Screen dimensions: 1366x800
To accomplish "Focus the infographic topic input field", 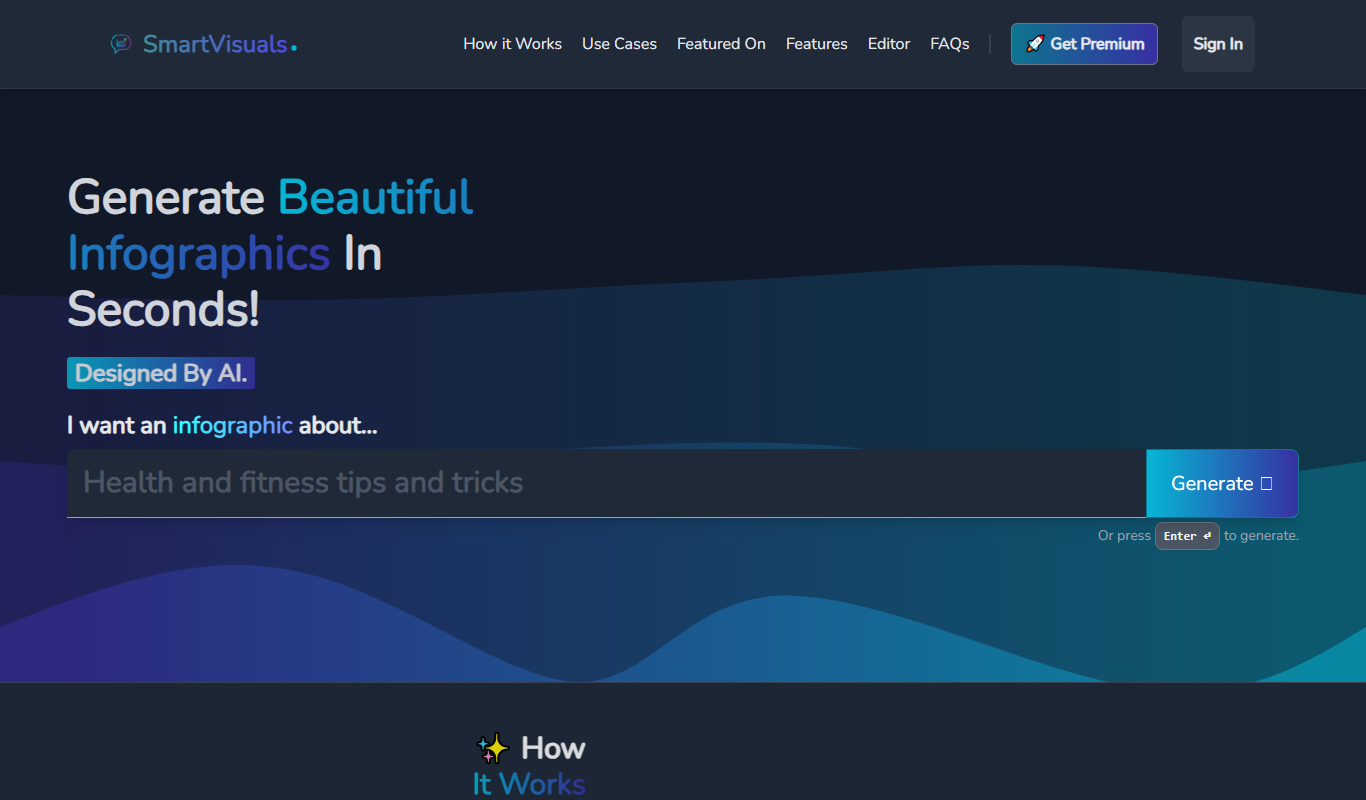I will coord(606,483).
